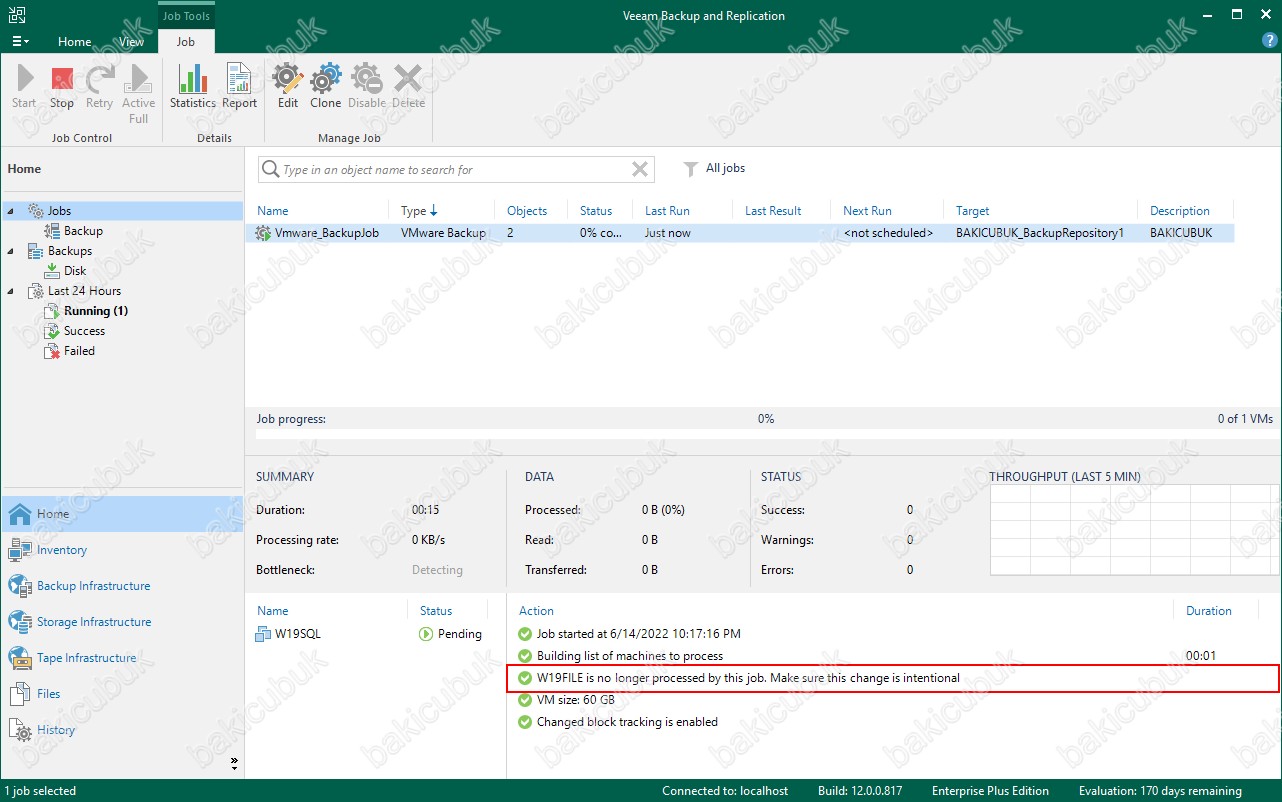Select the Job ribbon tab
The height and width of the screenshot is (802, 1282).
coord(186,42)
